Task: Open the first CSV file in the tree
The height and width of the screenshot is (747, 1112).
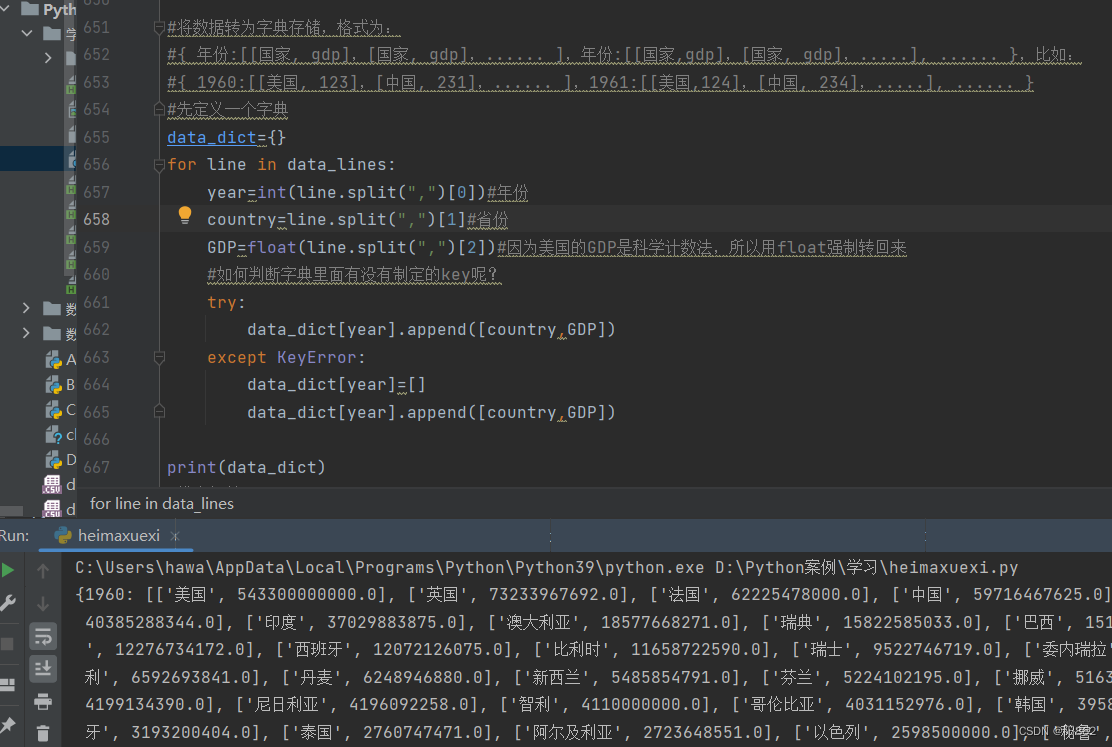Action: (x=60, y=485)
